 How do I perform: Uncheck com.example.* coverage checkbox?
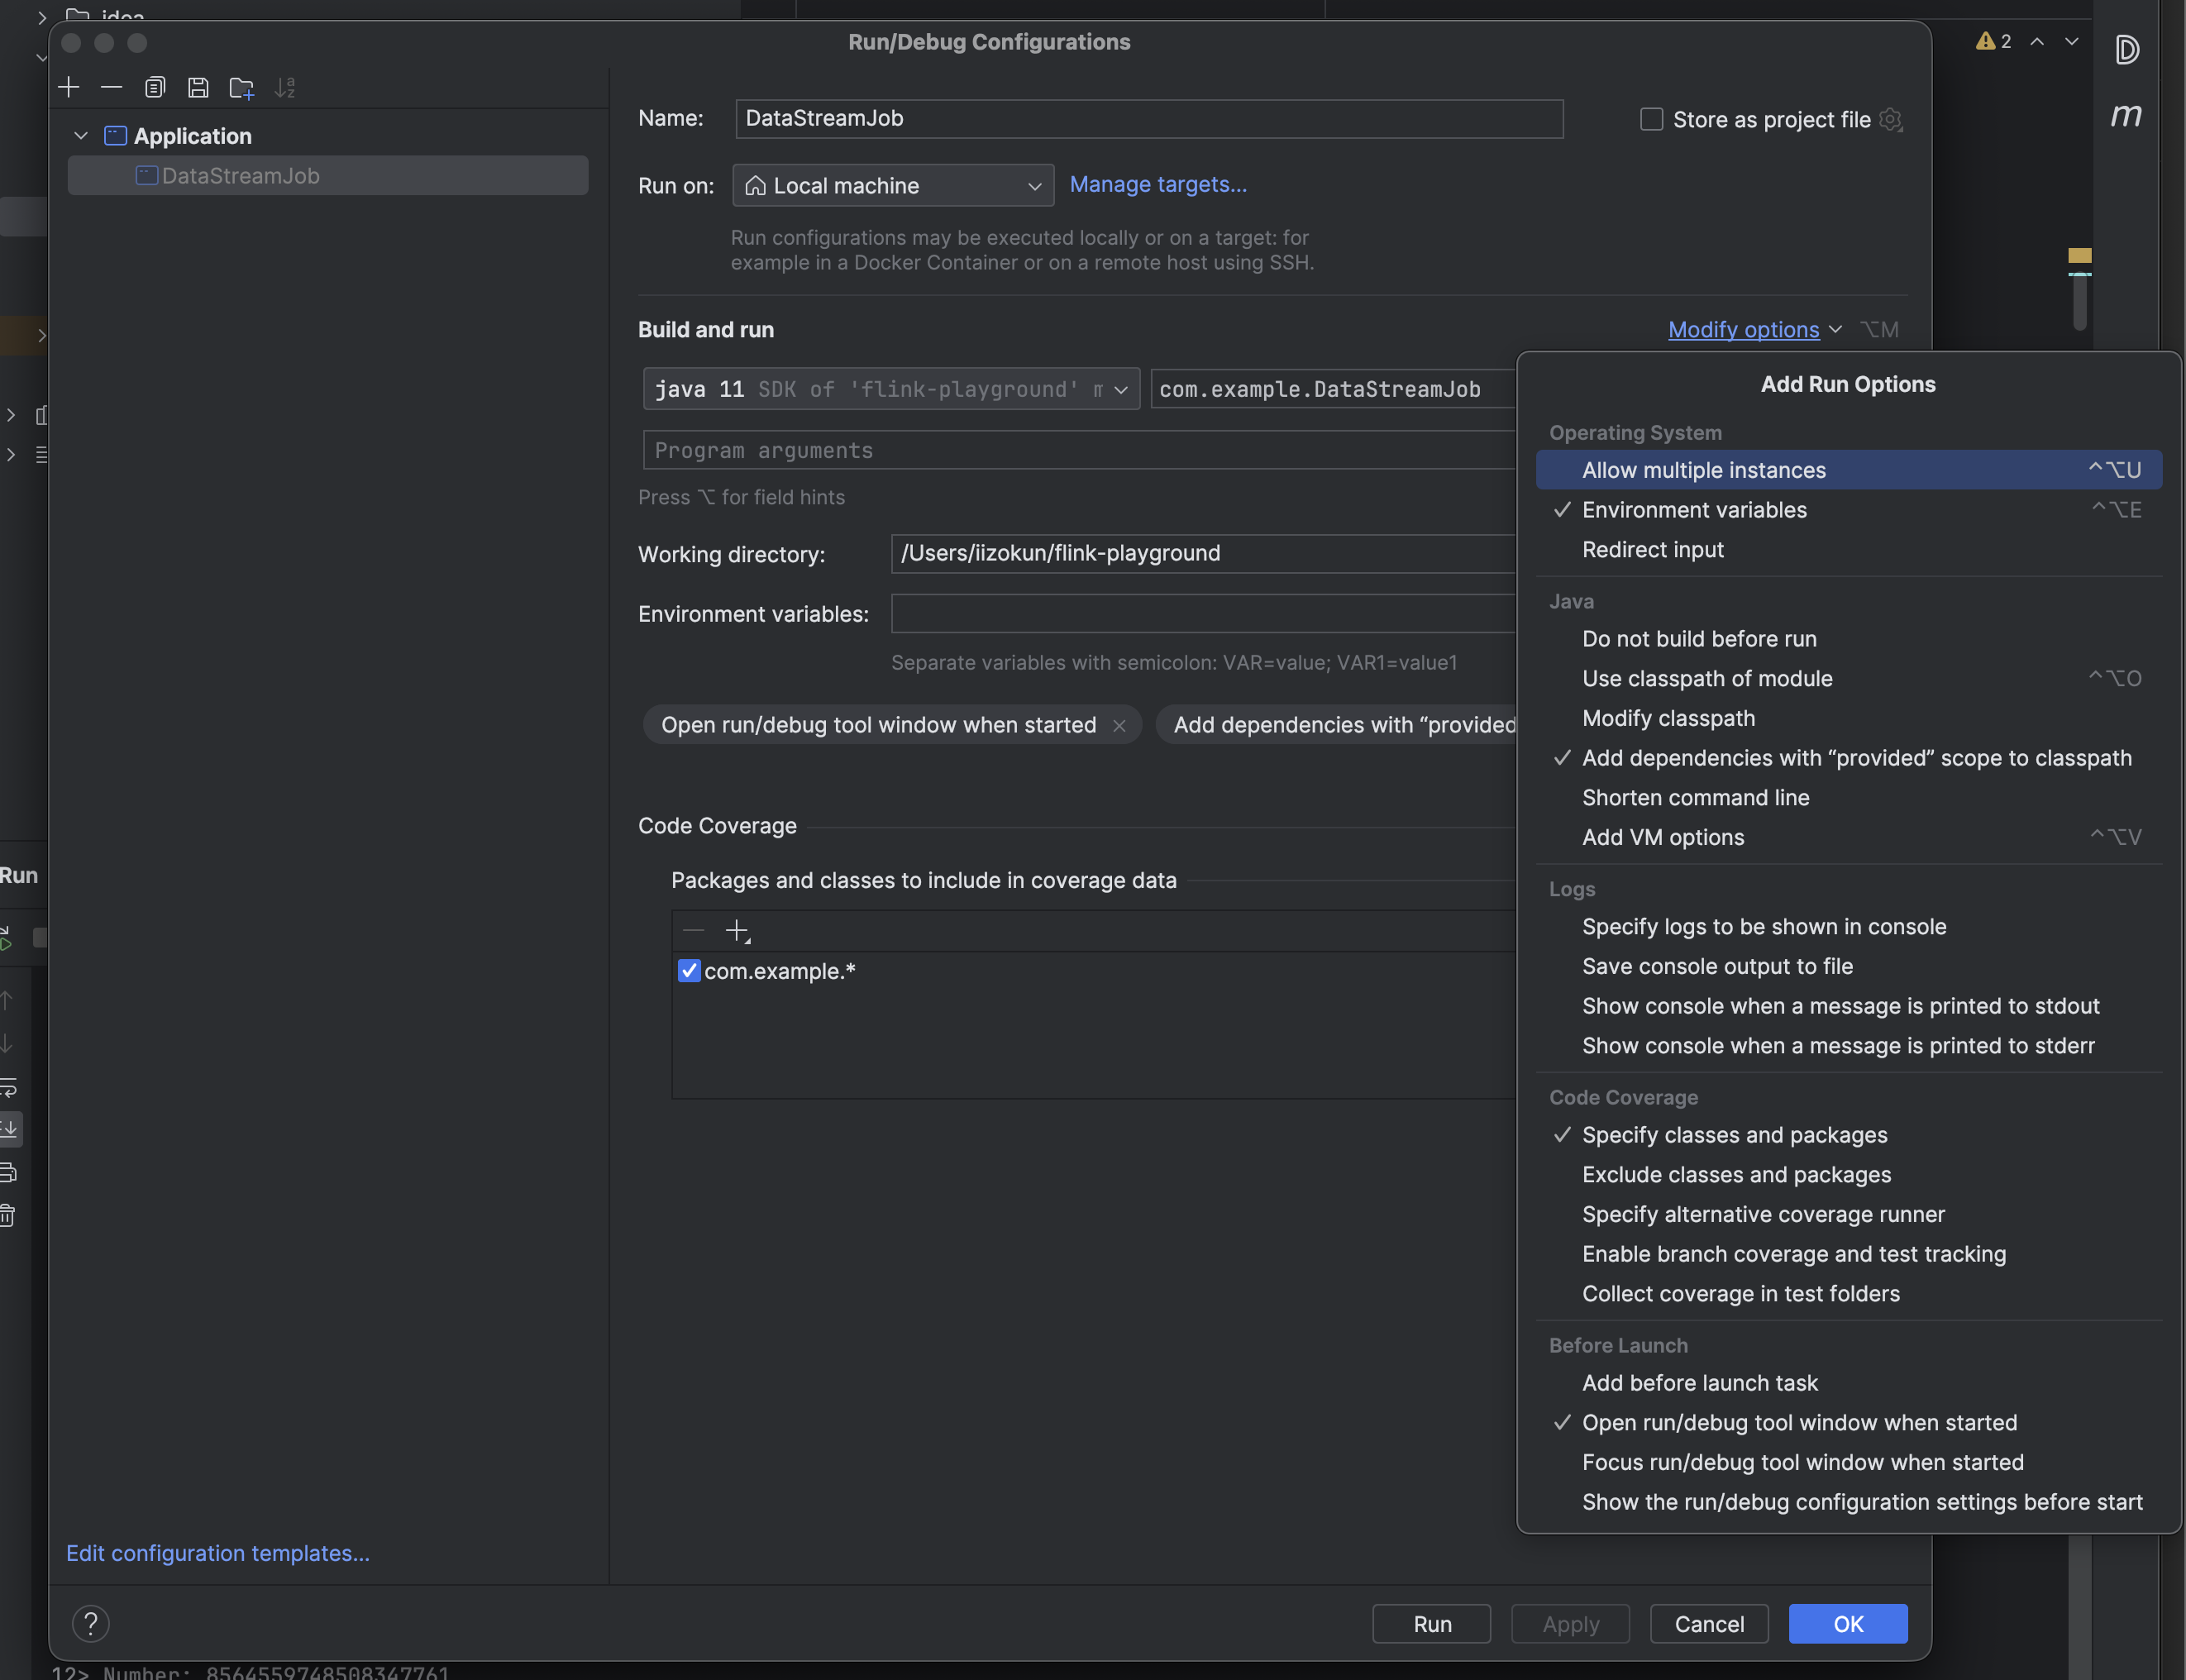pyautogui.click(x=689, y=971)
